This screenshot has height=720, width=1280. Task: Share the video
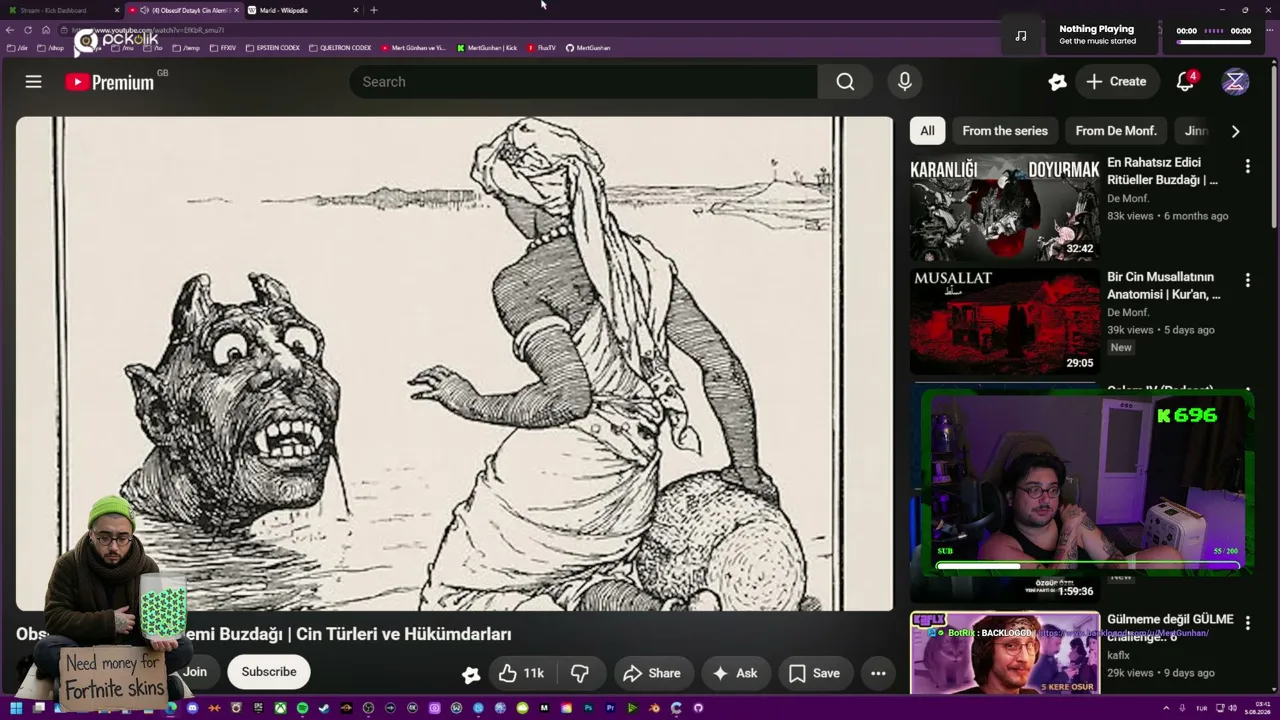point(652,673)
